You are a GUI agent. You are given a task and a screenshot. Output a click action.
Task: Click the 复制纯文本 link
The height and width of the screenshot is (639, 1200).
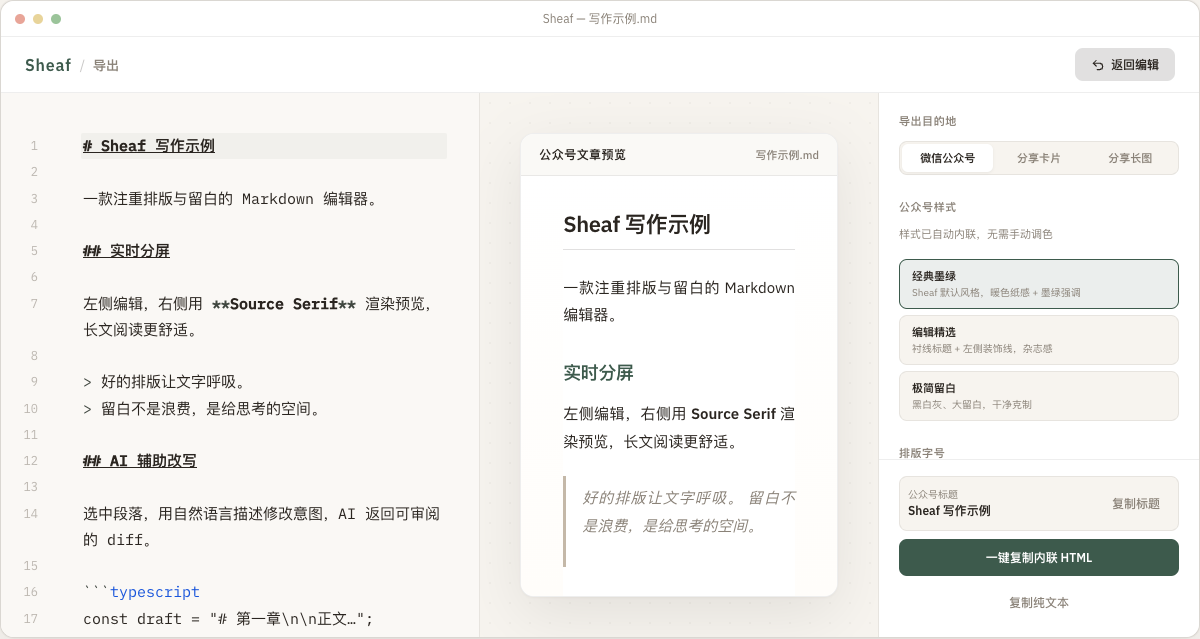1039,603
